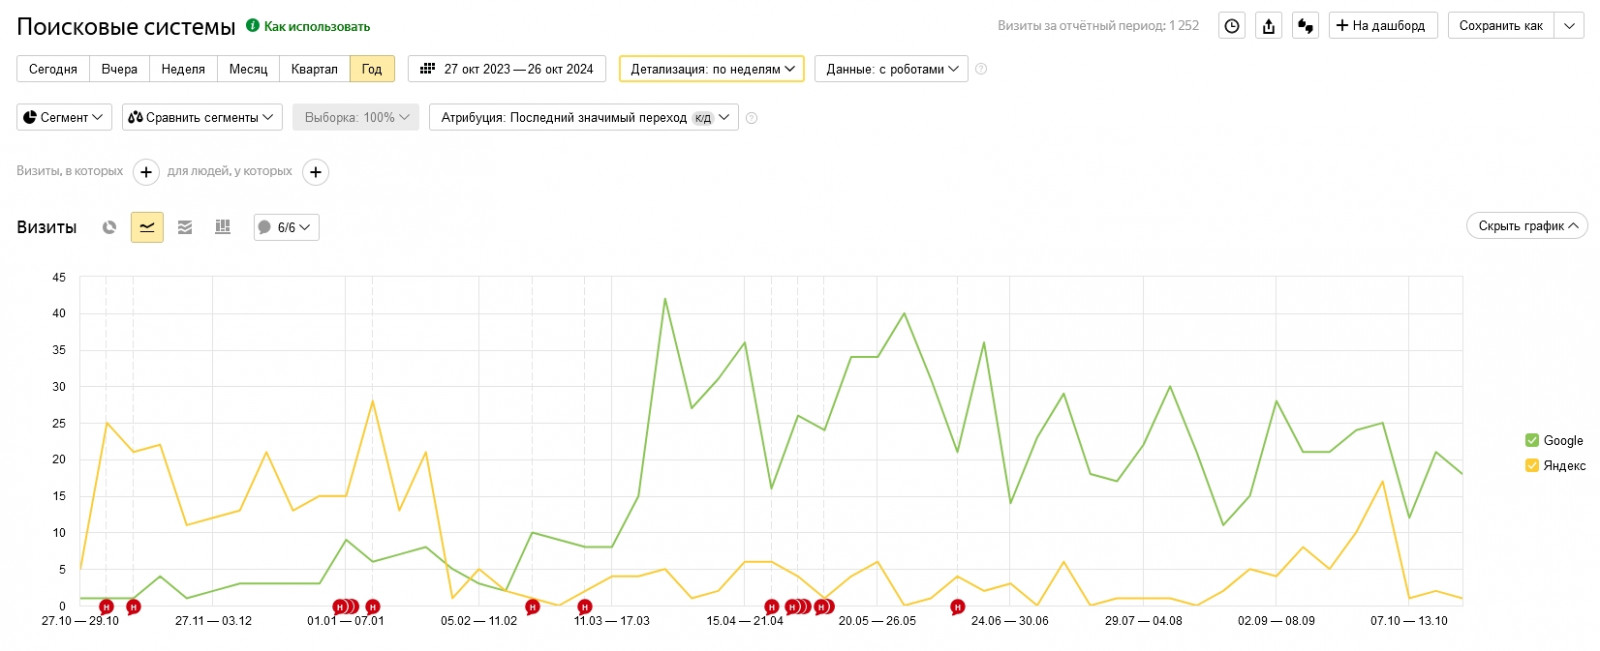Click the export/share report icon
Viewport: 1600px width, 651px height.
pos(1269,26)
